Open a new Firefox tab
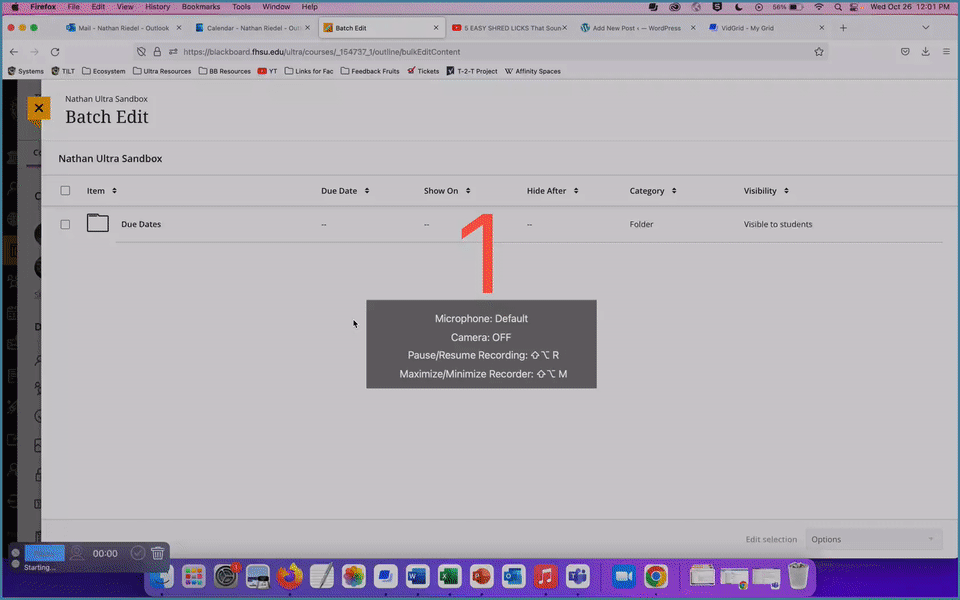The image size is (960, 600). [x=843, y=28]
